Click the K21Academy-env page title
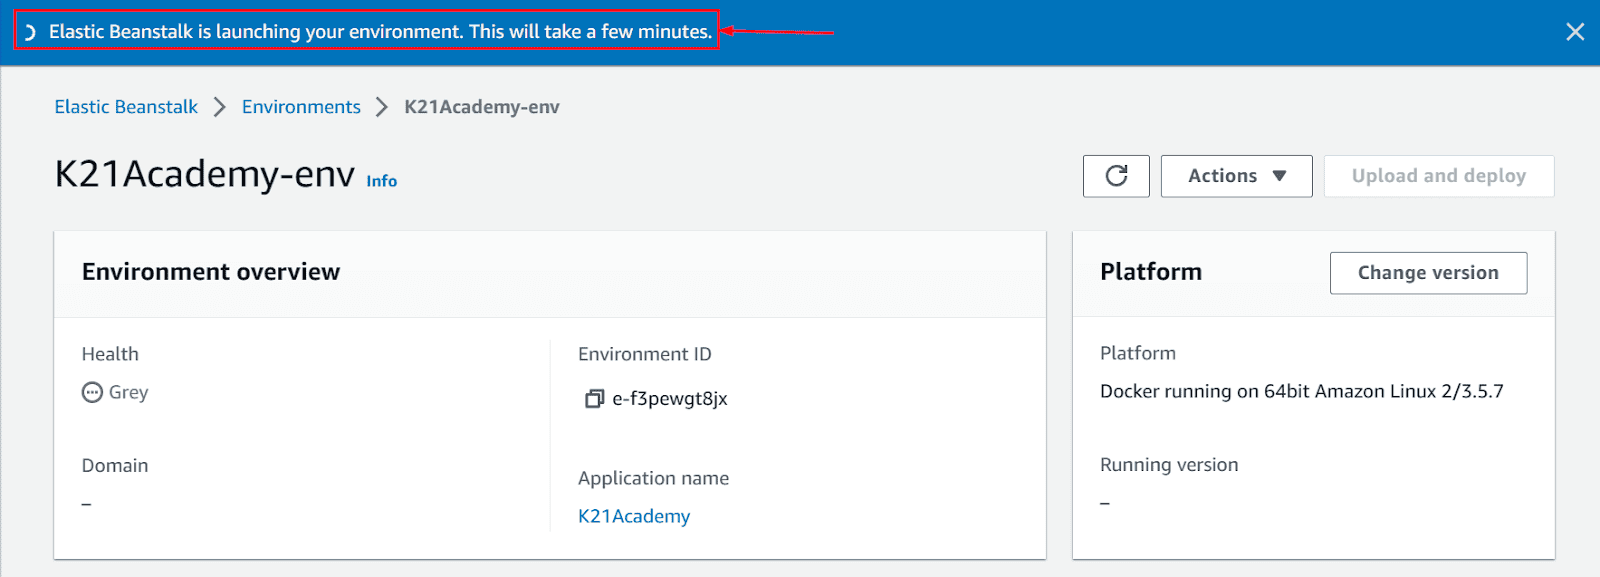1600x577 pixels. 204,174
